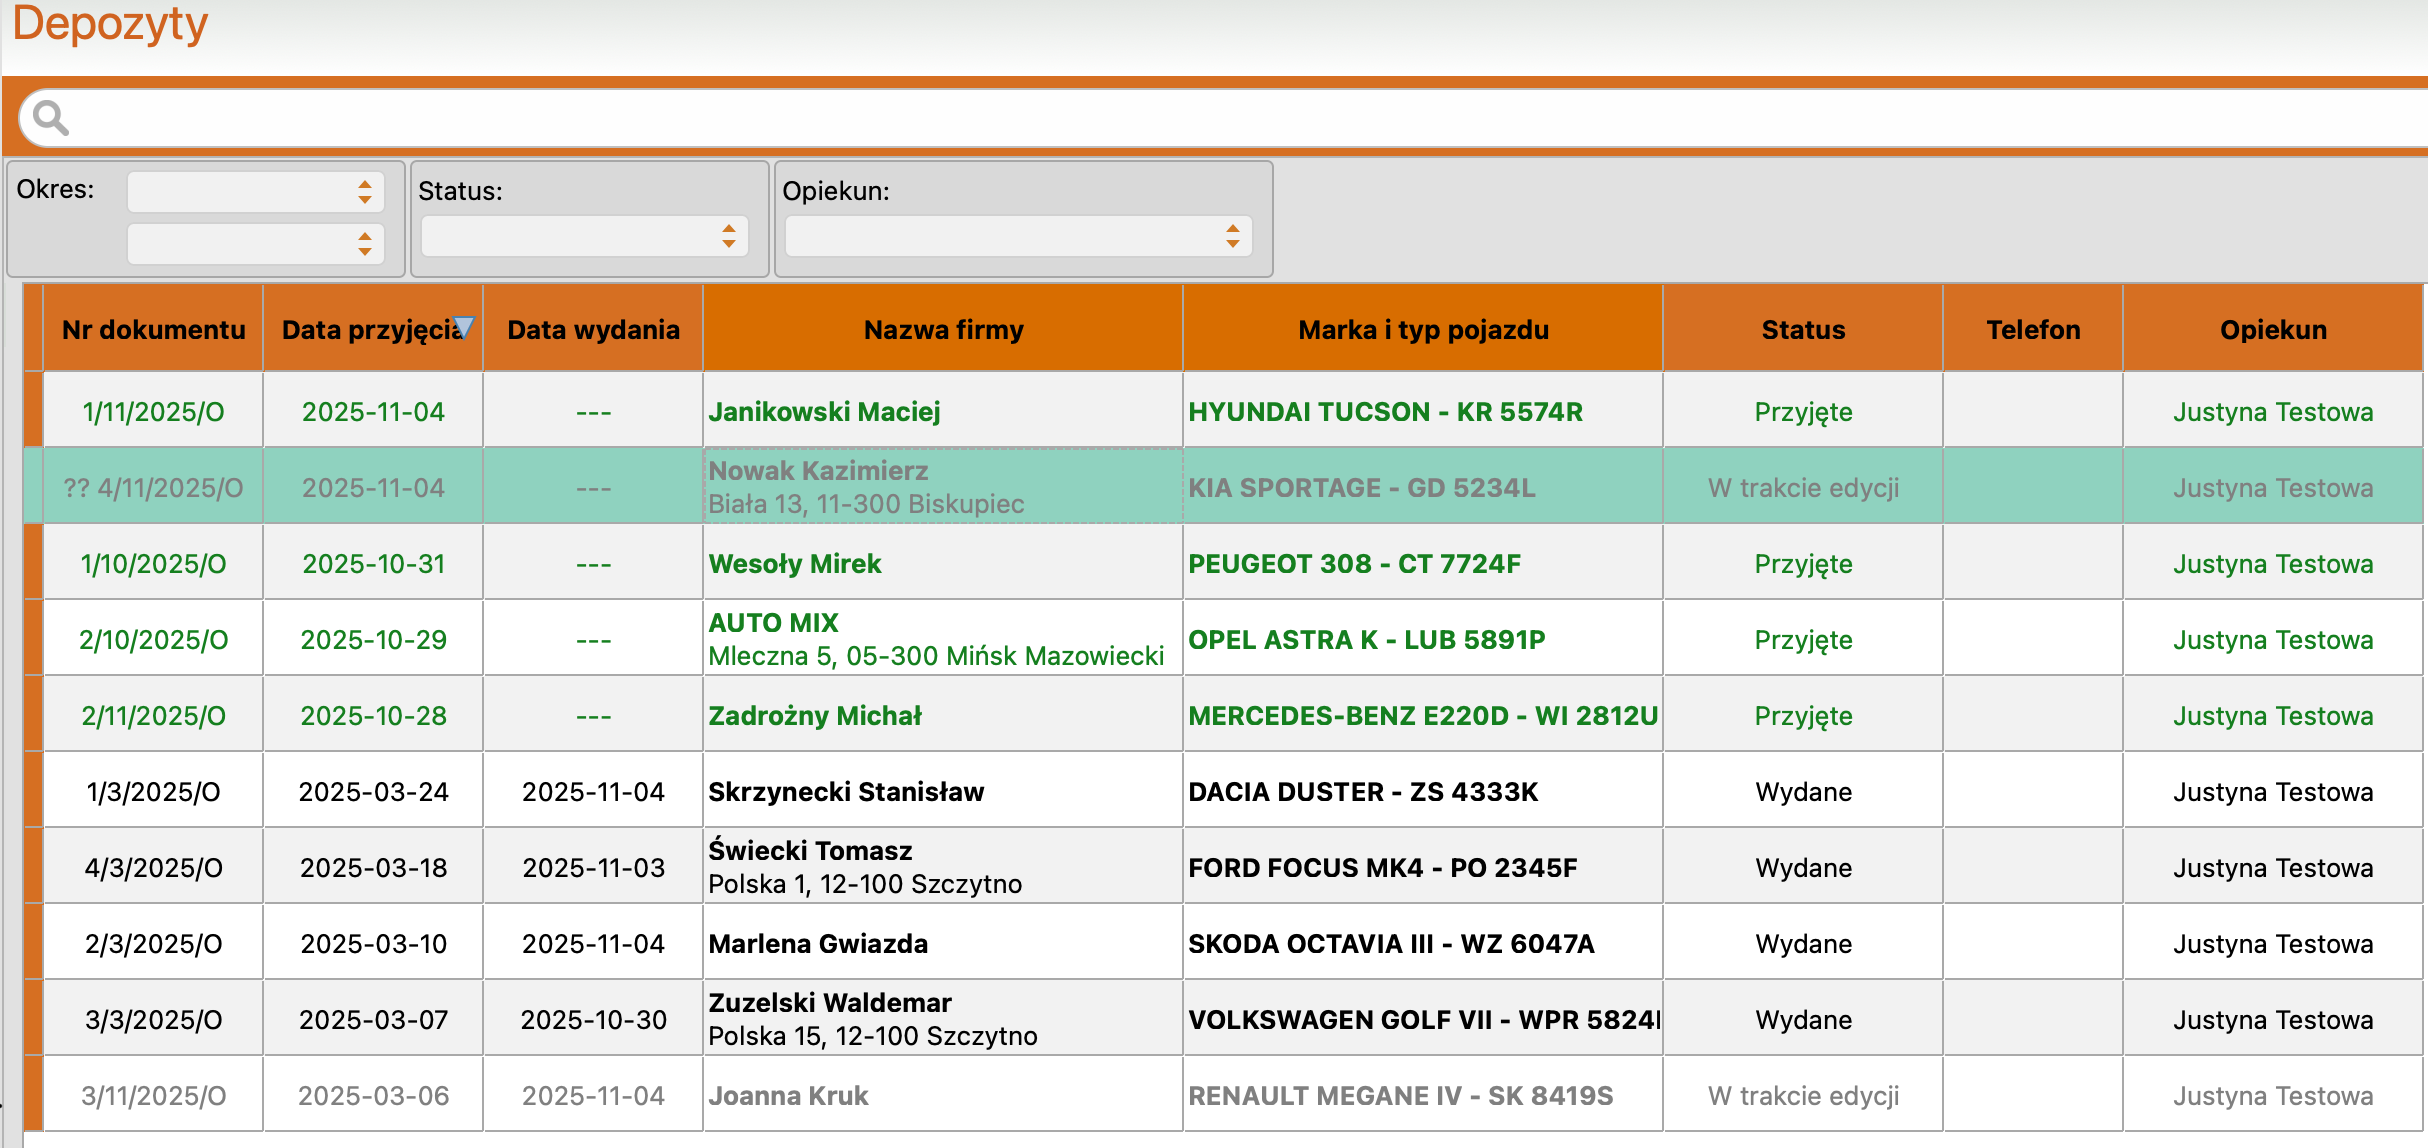The width and height of the screenshot is (2428, 1148).
Task: Click the DACIA DUSTER - ZS 4333K cell
Action: tap(1363, 792)
